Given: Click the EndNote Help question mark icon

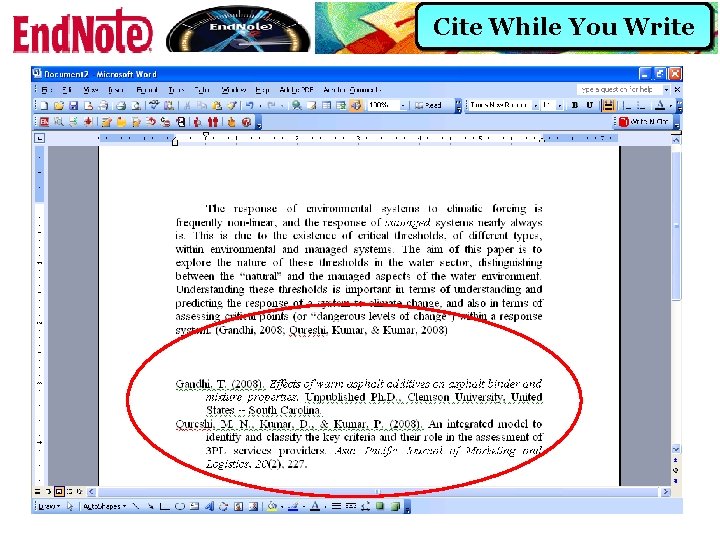Looking at the screenshot, I should [x=247, y=122].
